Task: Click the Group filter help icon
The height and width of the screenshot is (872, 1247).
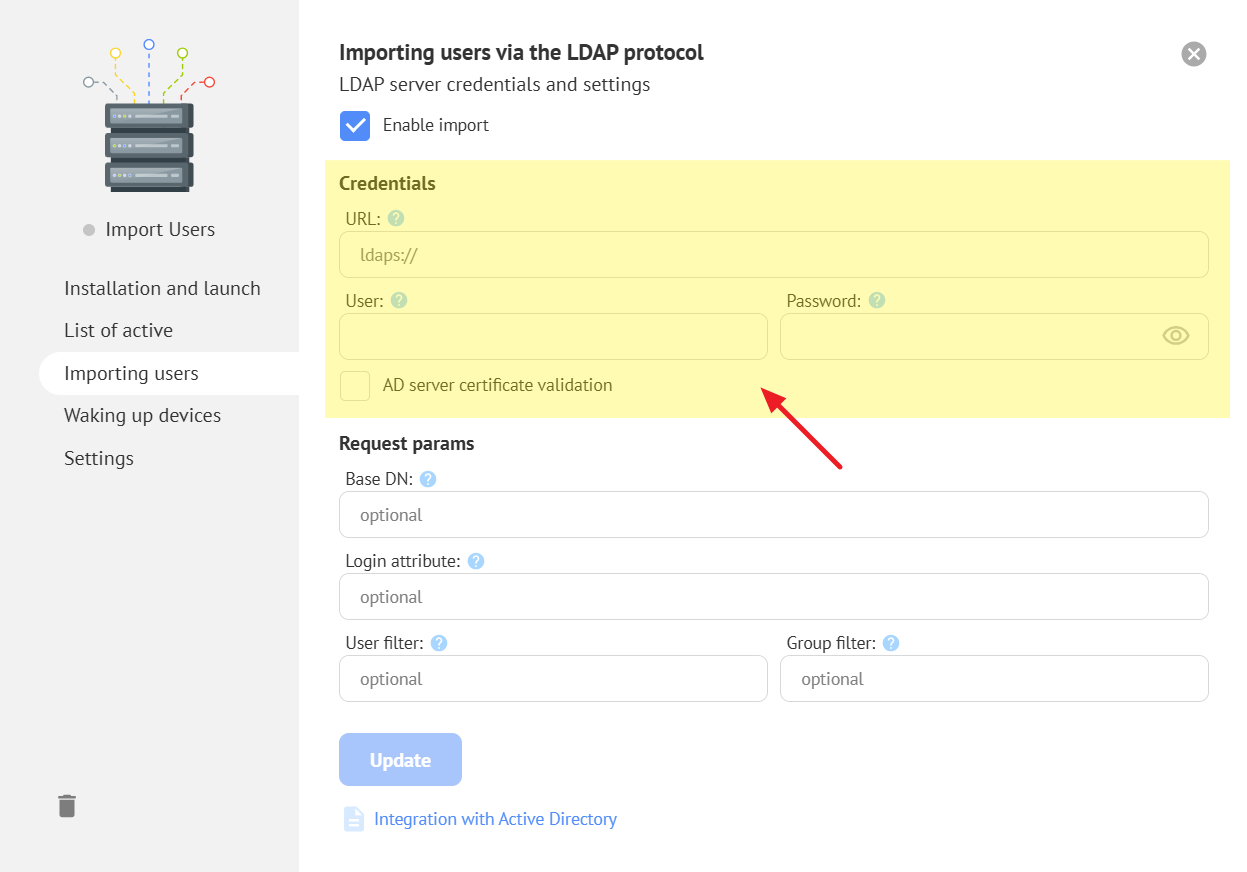Action: [891, 643]
